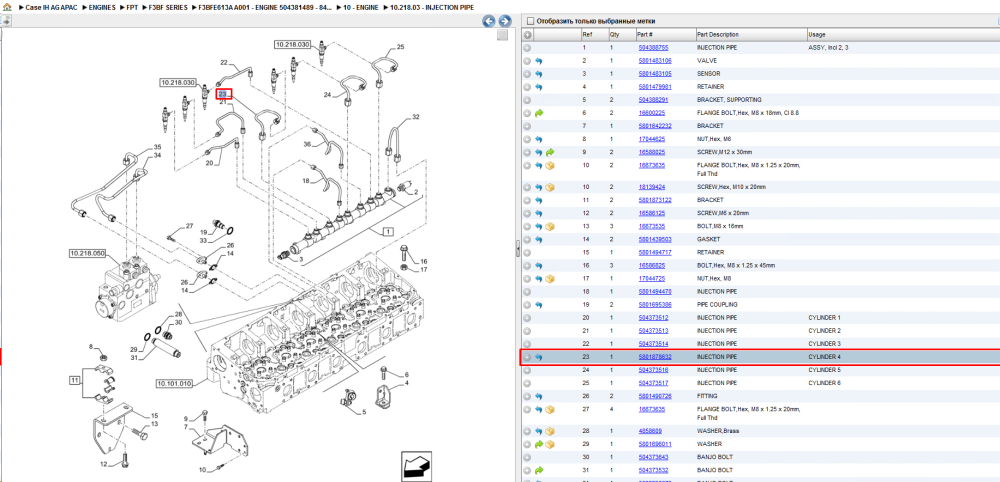Click the blue arrow icon in GASKET row

tap(538, 240)
